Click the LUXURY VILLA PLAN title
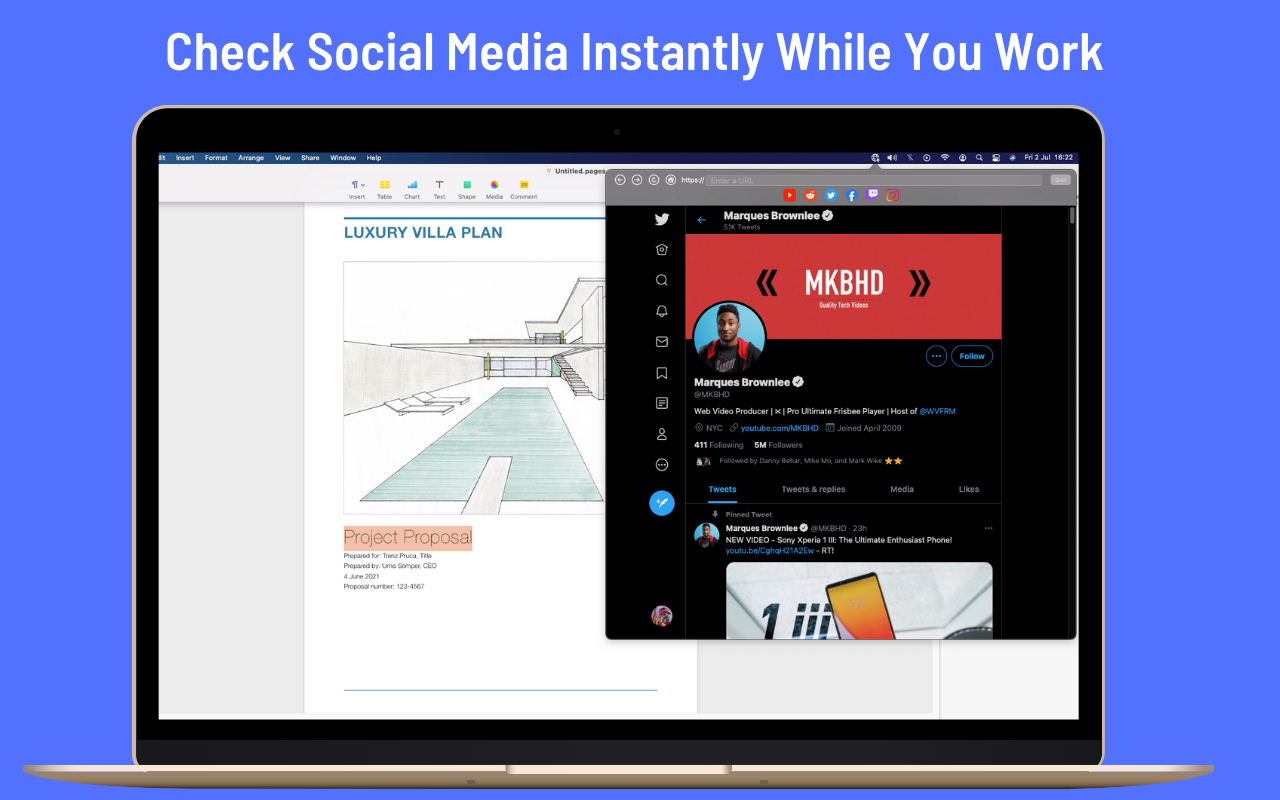 pos(423,232)
